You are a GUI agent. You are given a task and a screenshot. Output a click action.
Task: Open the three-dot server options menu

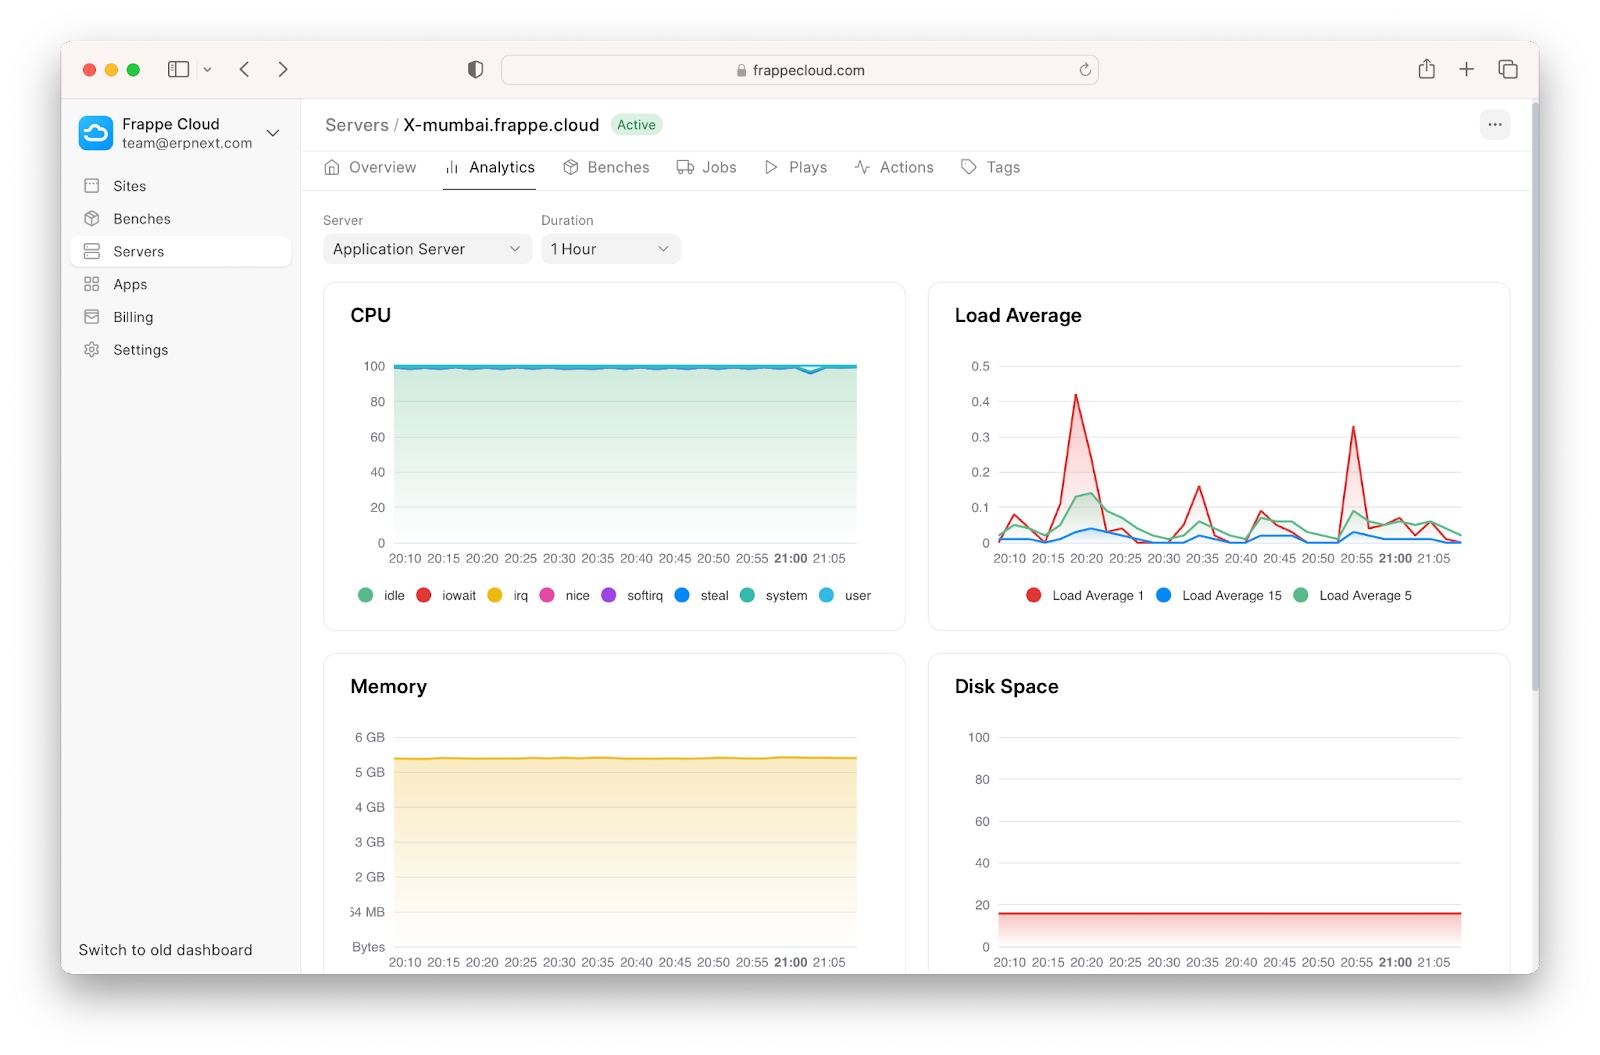[x=1494, y=125]
